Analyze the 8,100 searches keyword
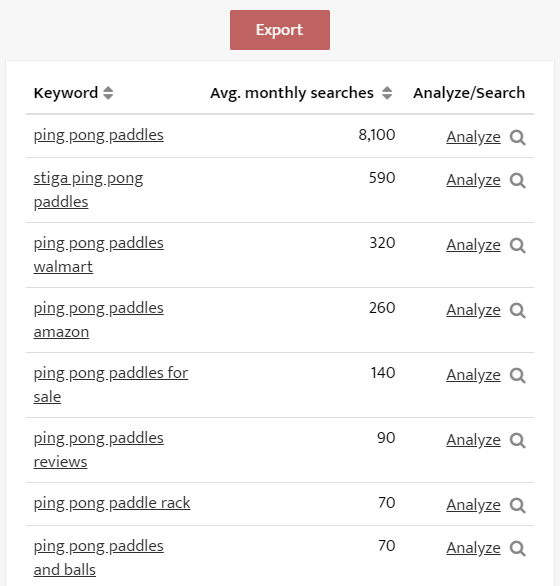The image size is (560, 586). [473, 137]
